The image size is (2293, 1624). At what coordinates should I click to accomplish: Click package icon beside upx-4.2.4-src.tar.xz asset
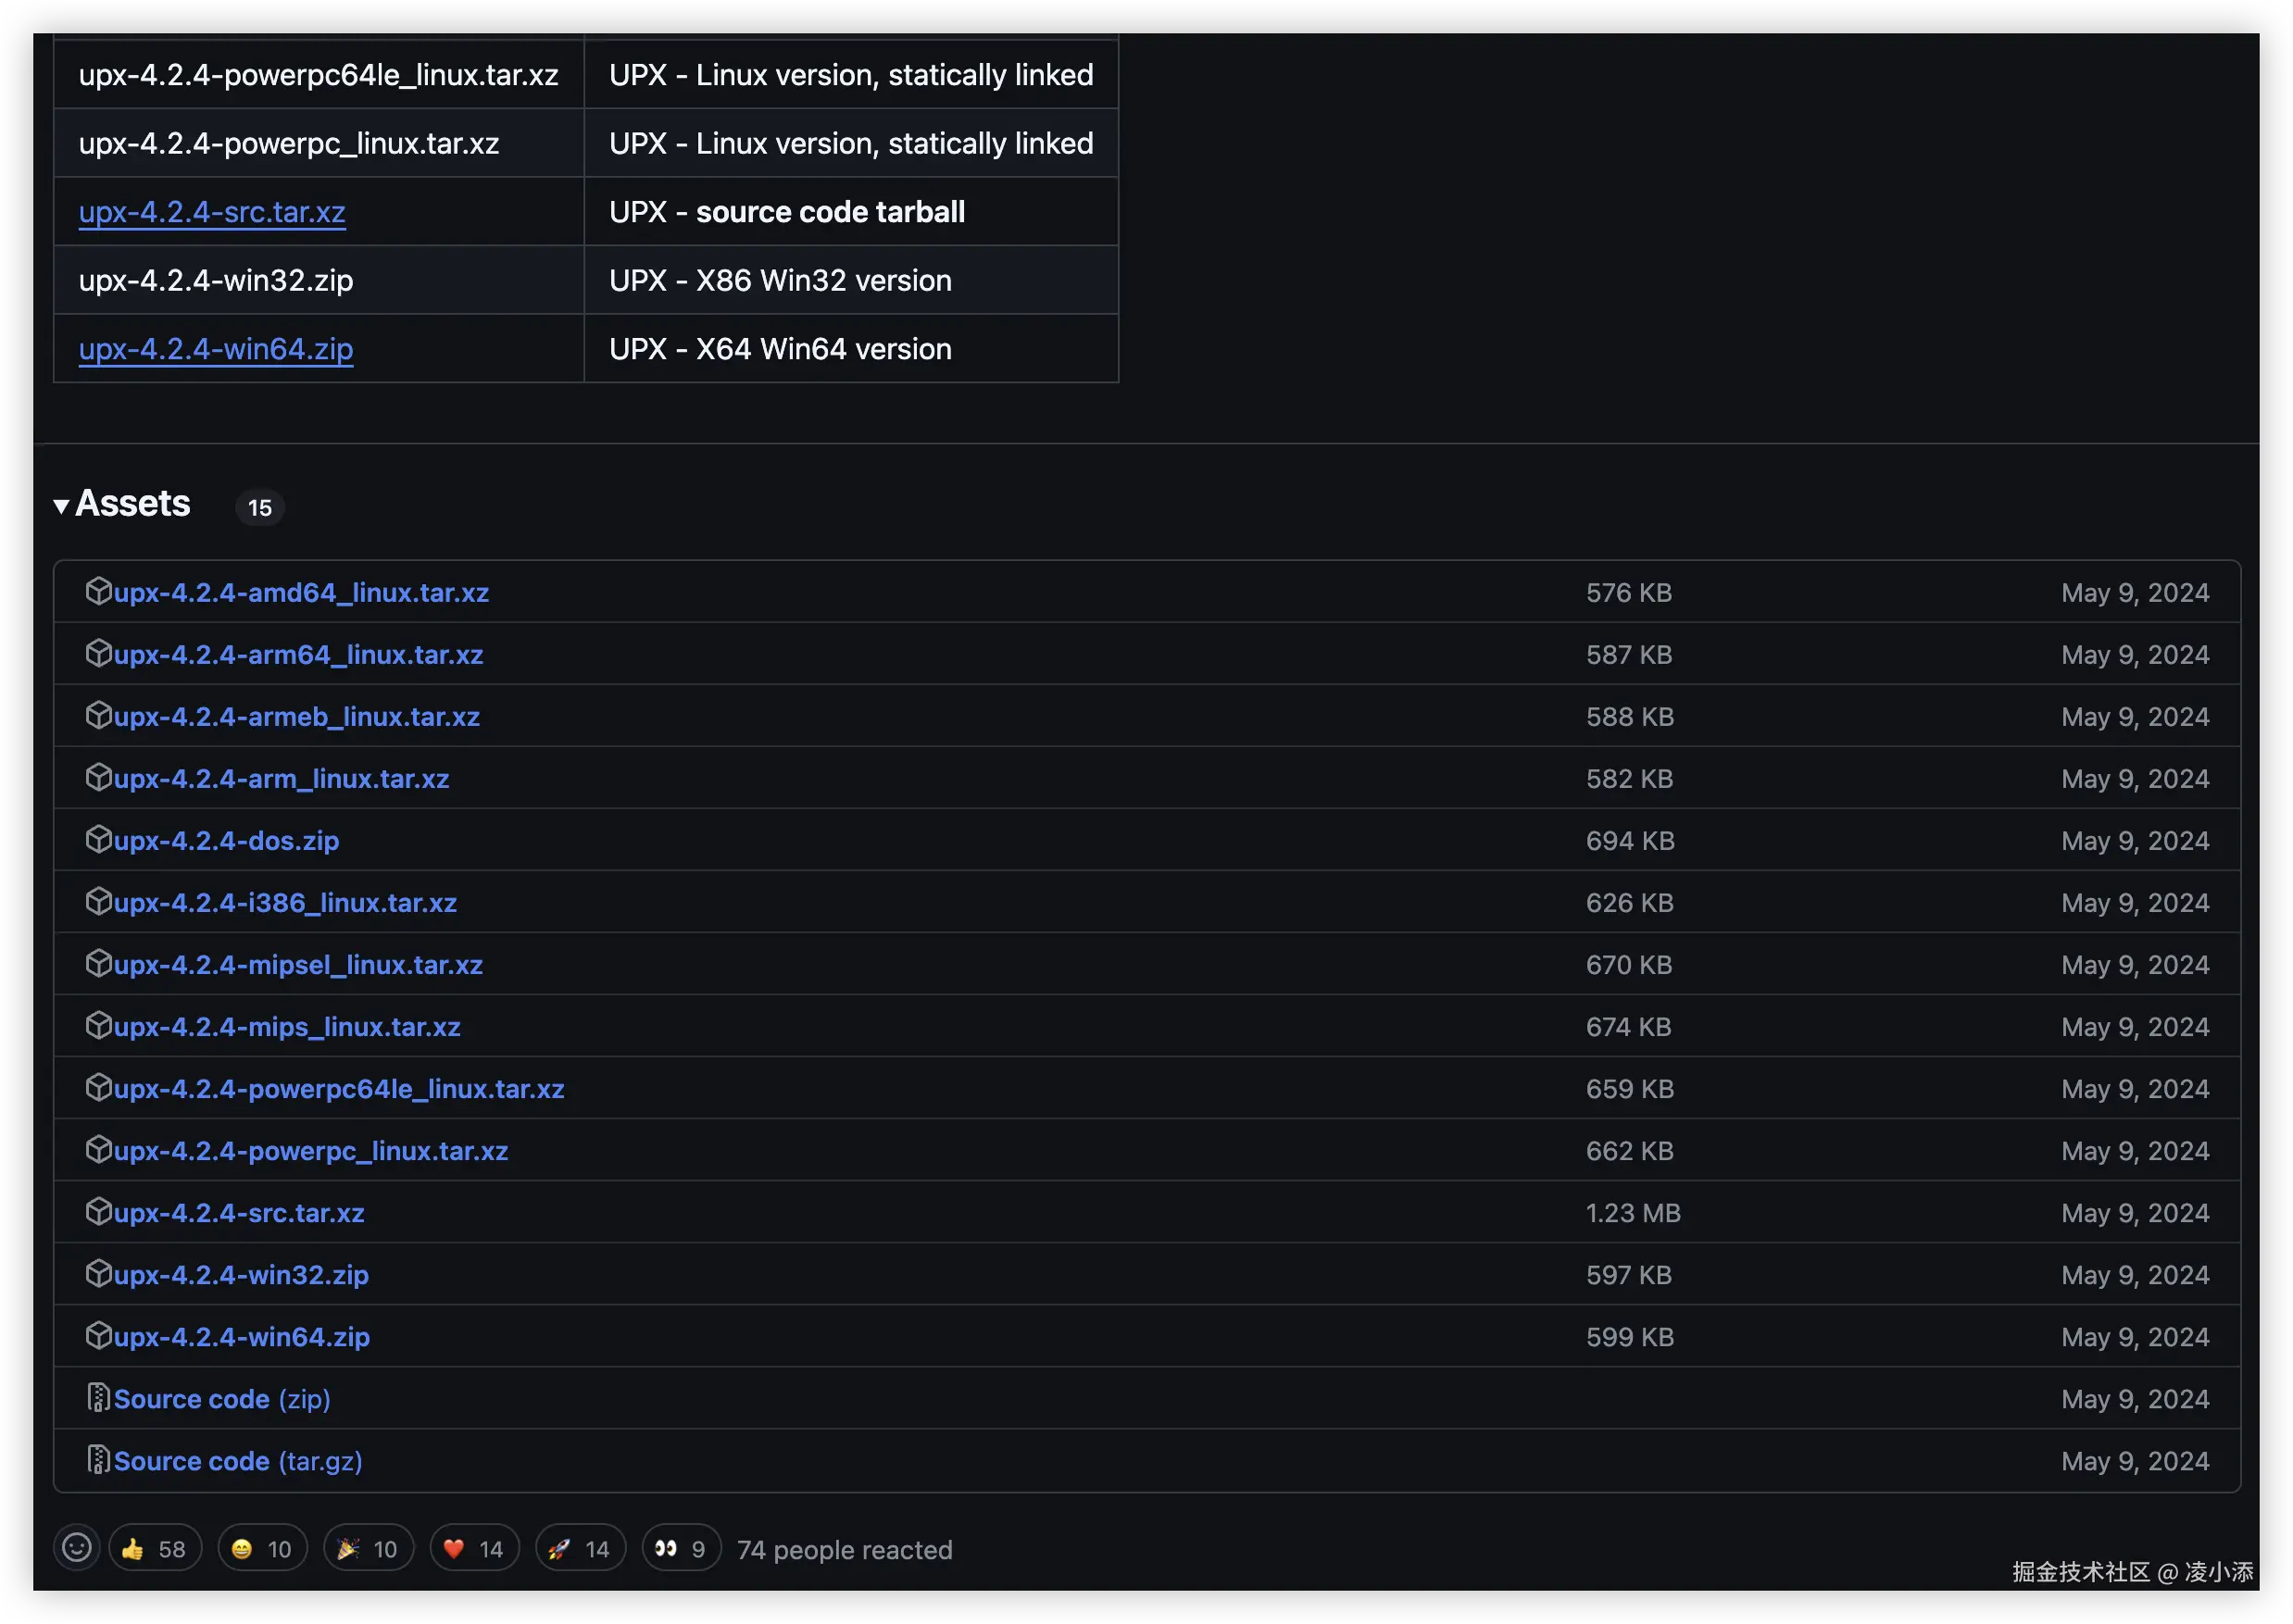pos(98,1211)
